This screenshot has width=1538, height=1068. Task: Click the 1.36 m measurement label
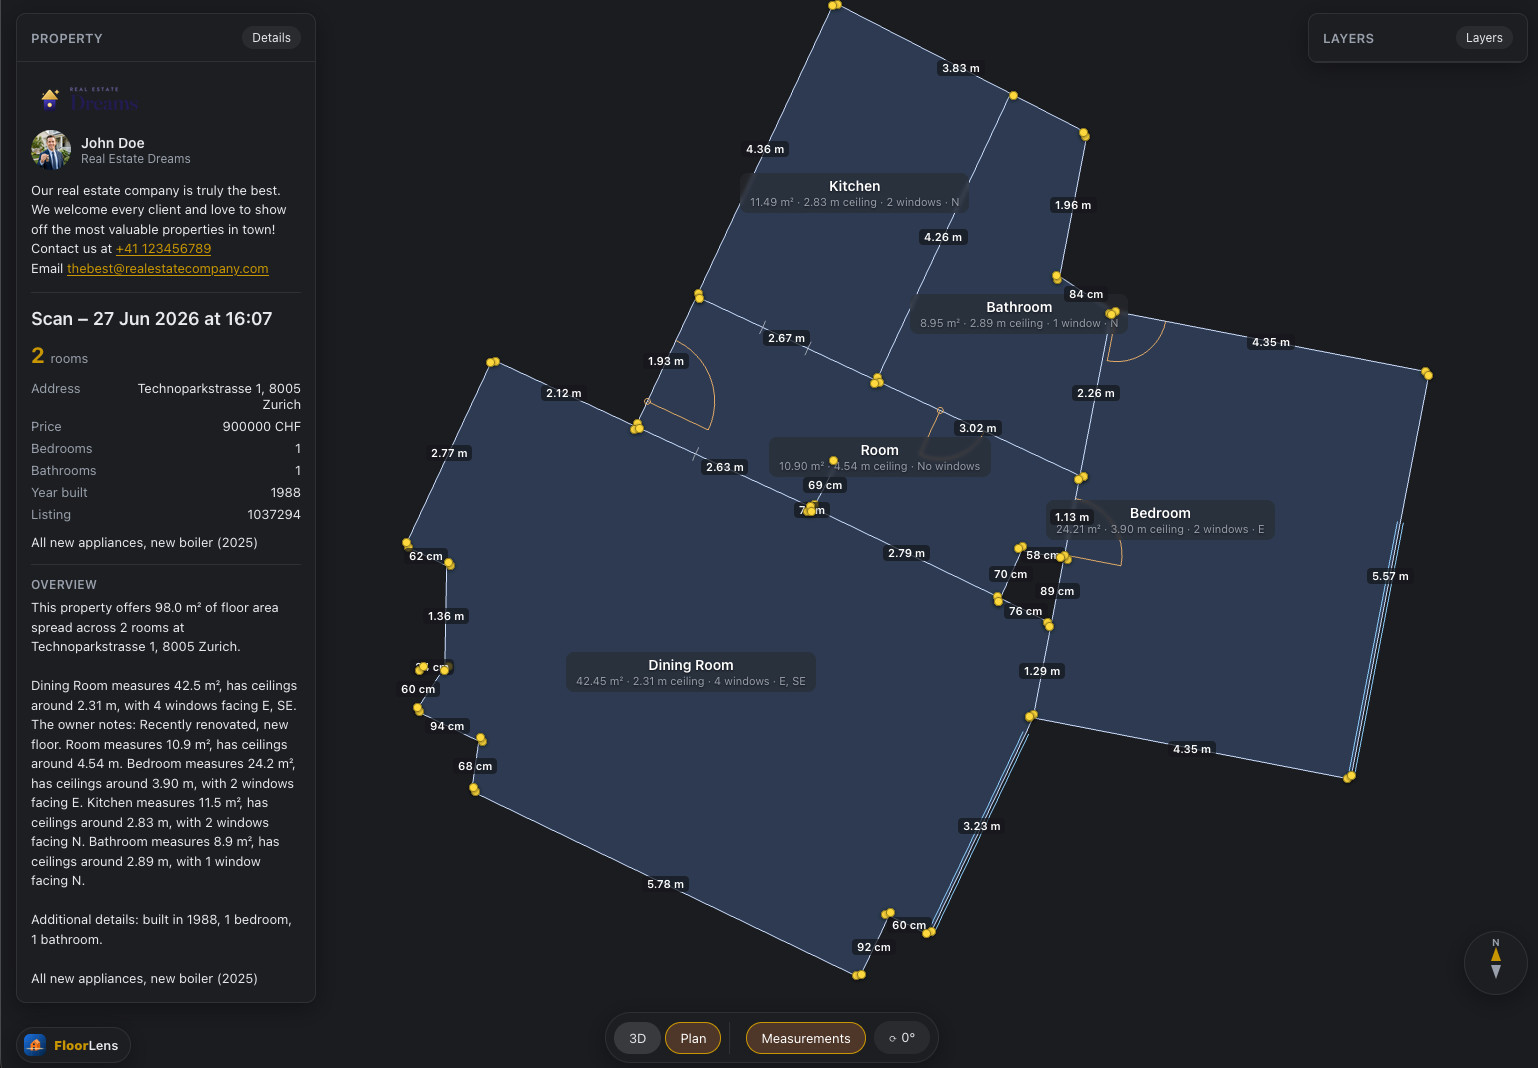pos(446,616)
